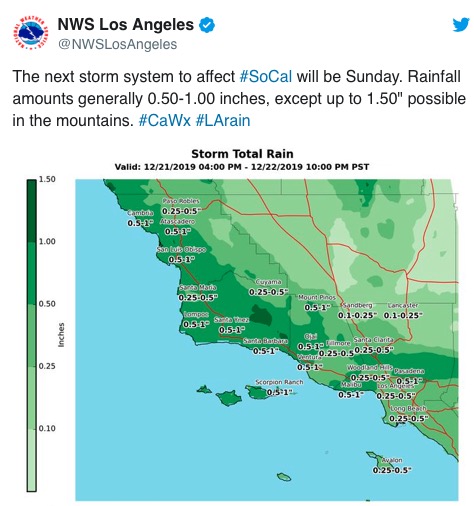The image size is (474, 506).
Task: Open the NWS Los Angeles display name
Action: pos(125,25)
